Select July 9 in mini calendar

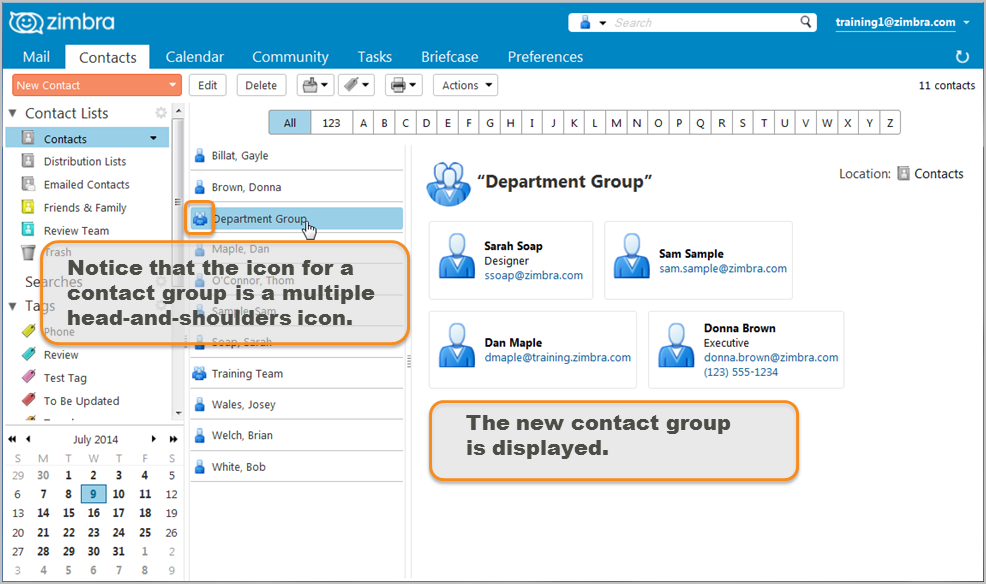(x=93, y=494)
